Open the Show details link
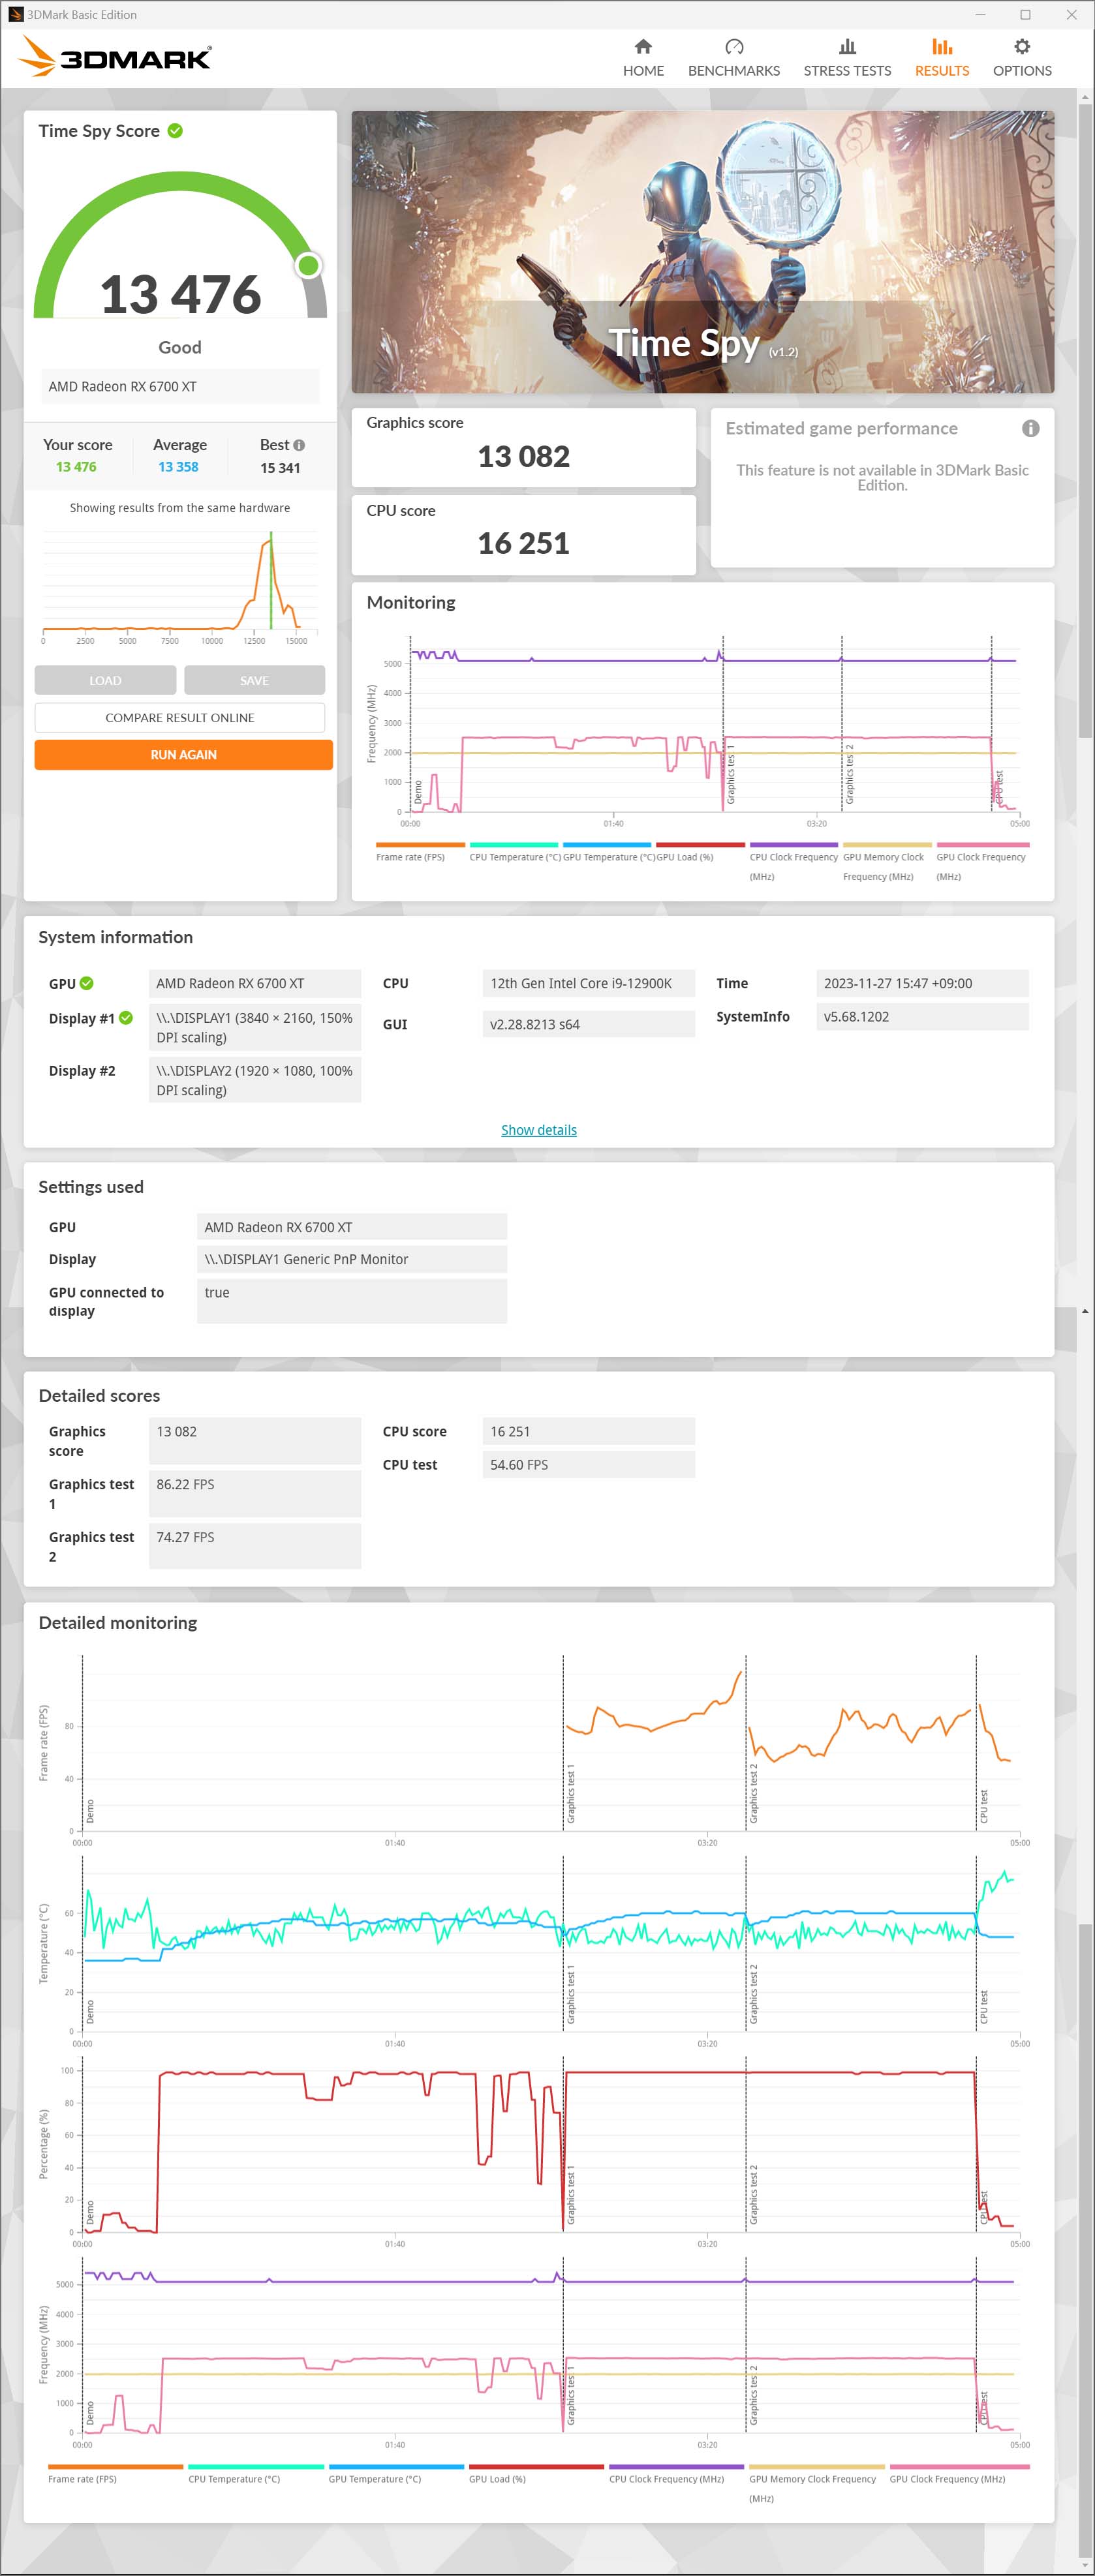 coord(539,1130)
